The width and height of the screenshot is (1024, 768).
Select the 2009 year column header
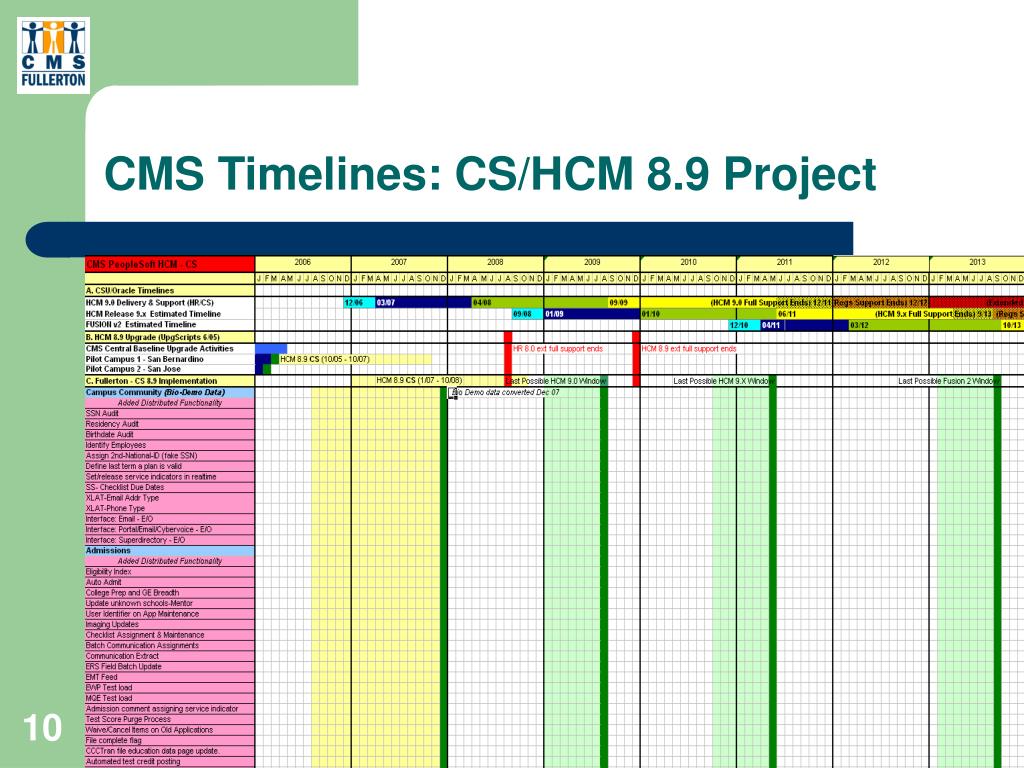592,263
